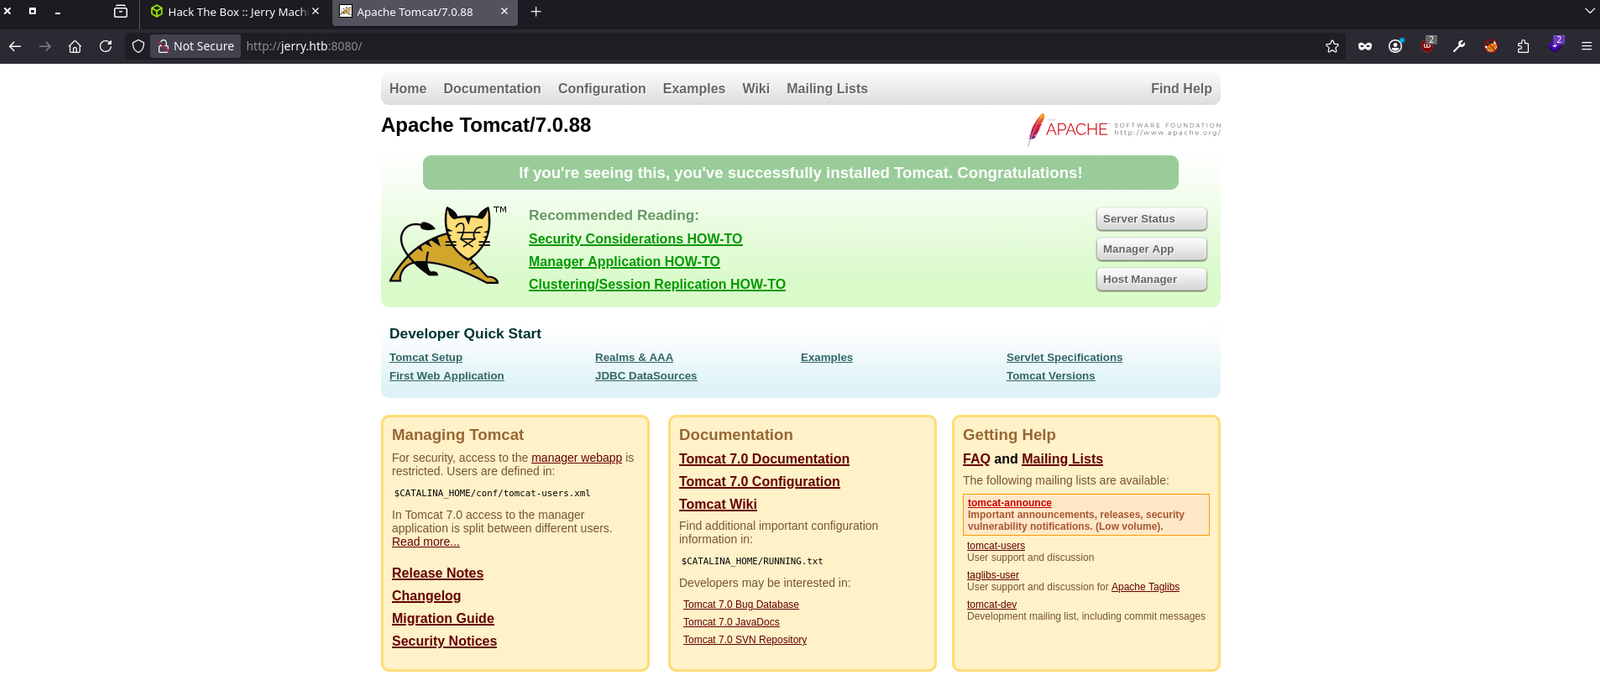Click the Apache Software Foundation feather logo
Image resolution: width=1600 pixels, height=686 pixels.
[x=1124, y=129]
